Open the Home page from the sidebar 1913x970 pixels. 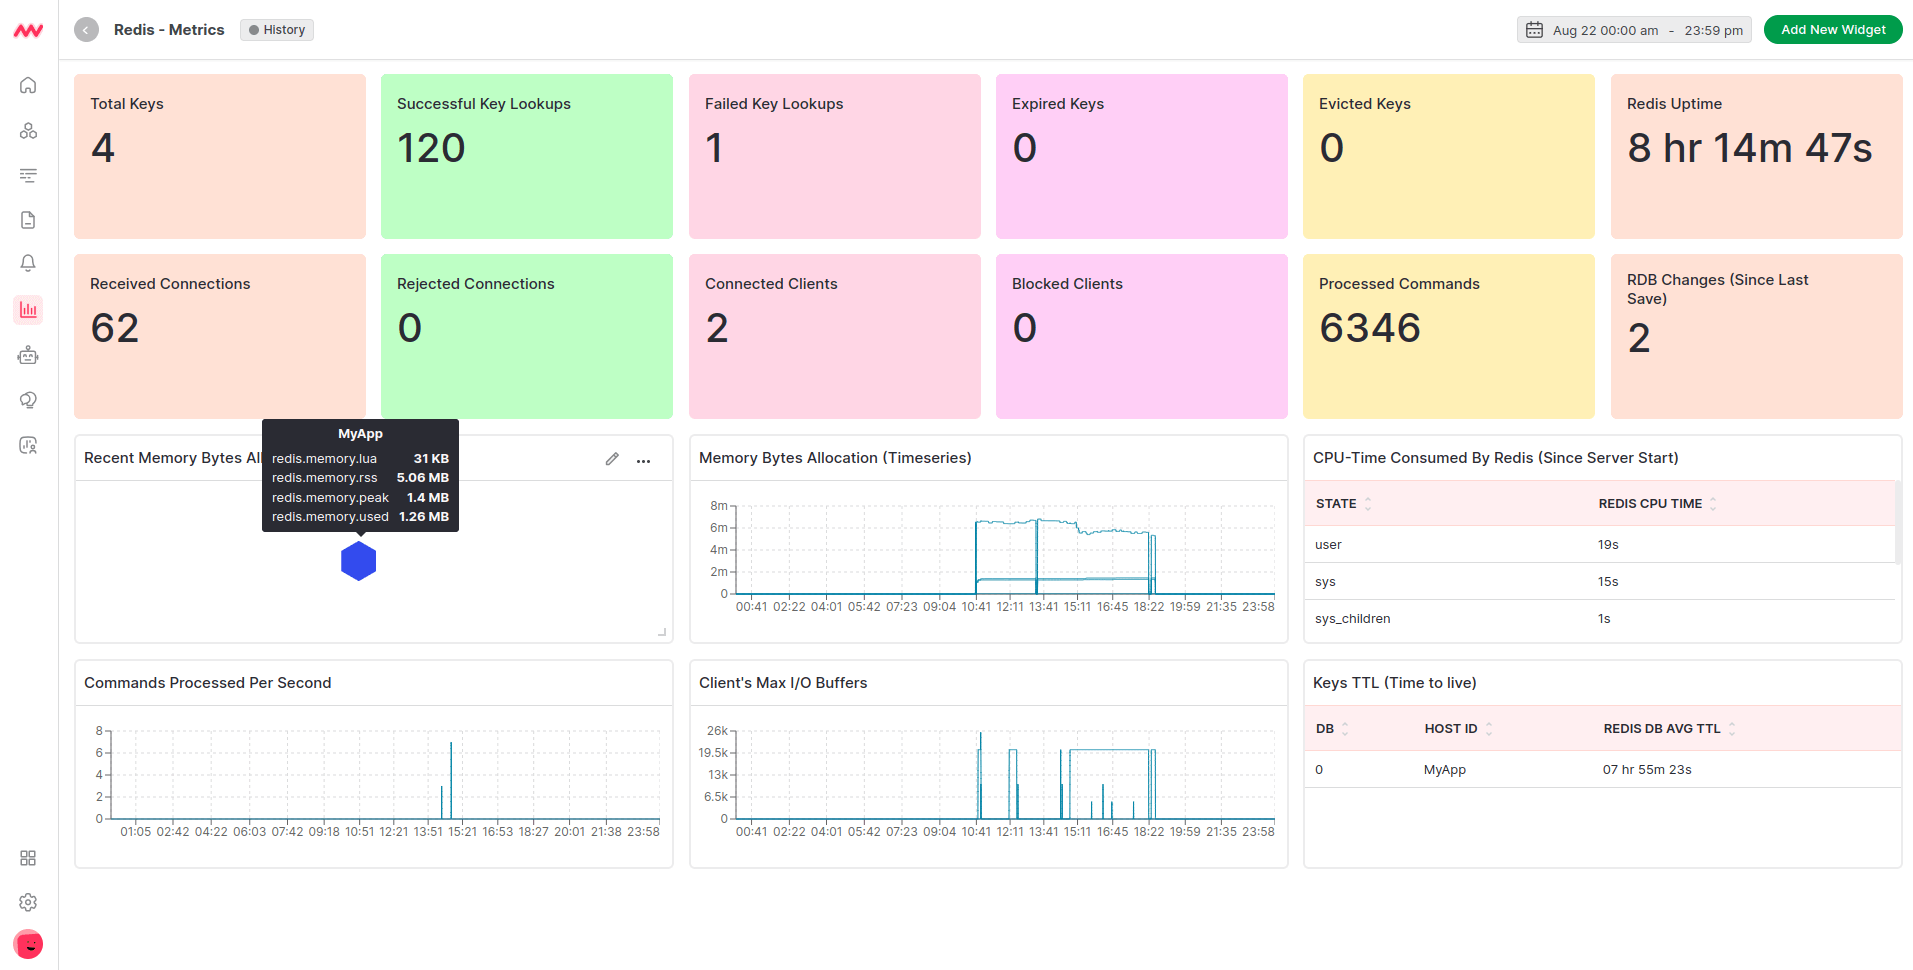click(28, 85)
